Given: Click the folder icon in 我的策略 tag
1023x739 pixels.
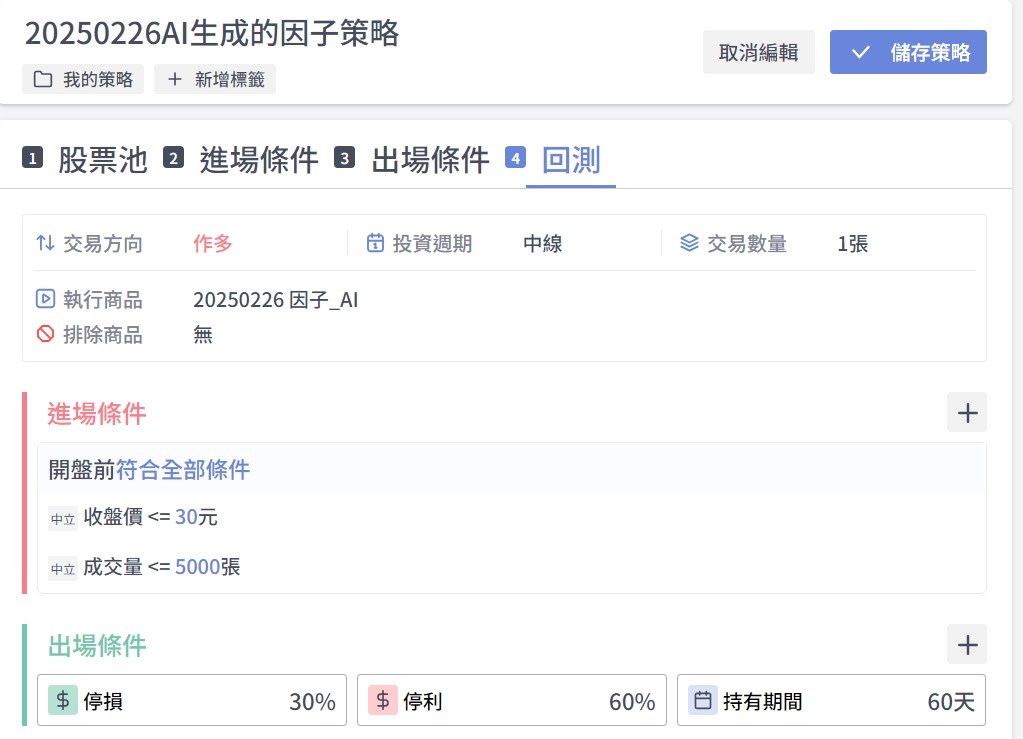Looking at the screenshot, I should coord(43,80).
